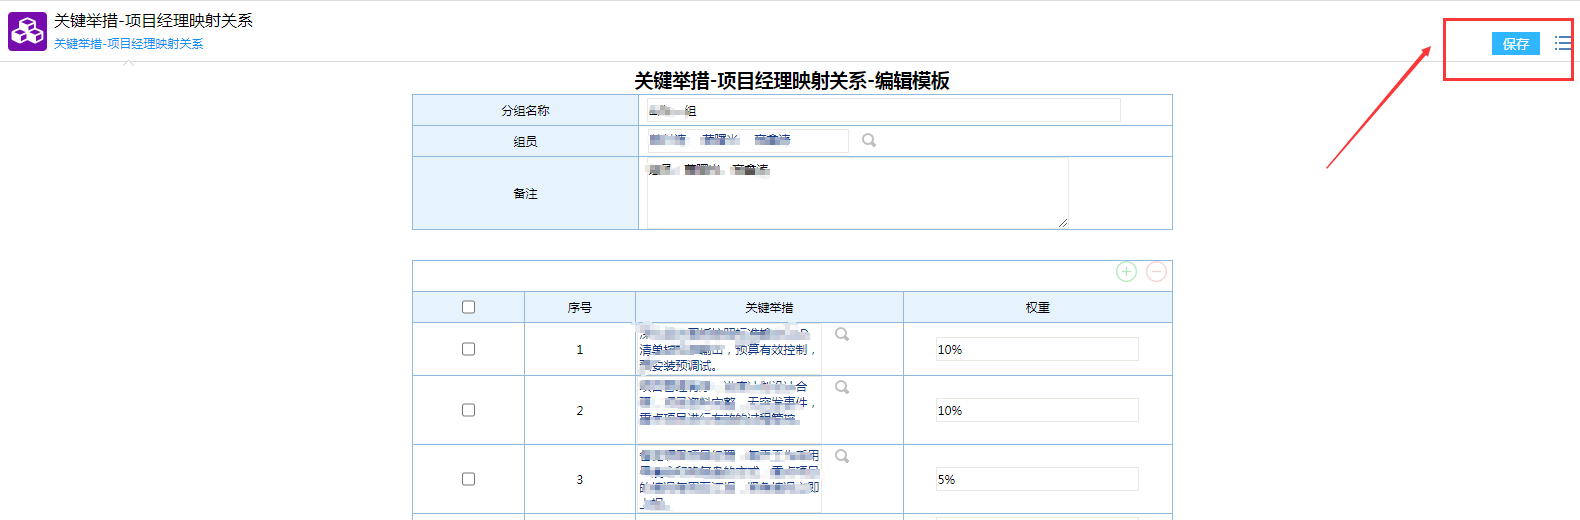1580x520 pixels.
Task: Check the checkbox for row 1
Action: pyautogui.click(x=468, y=349)
